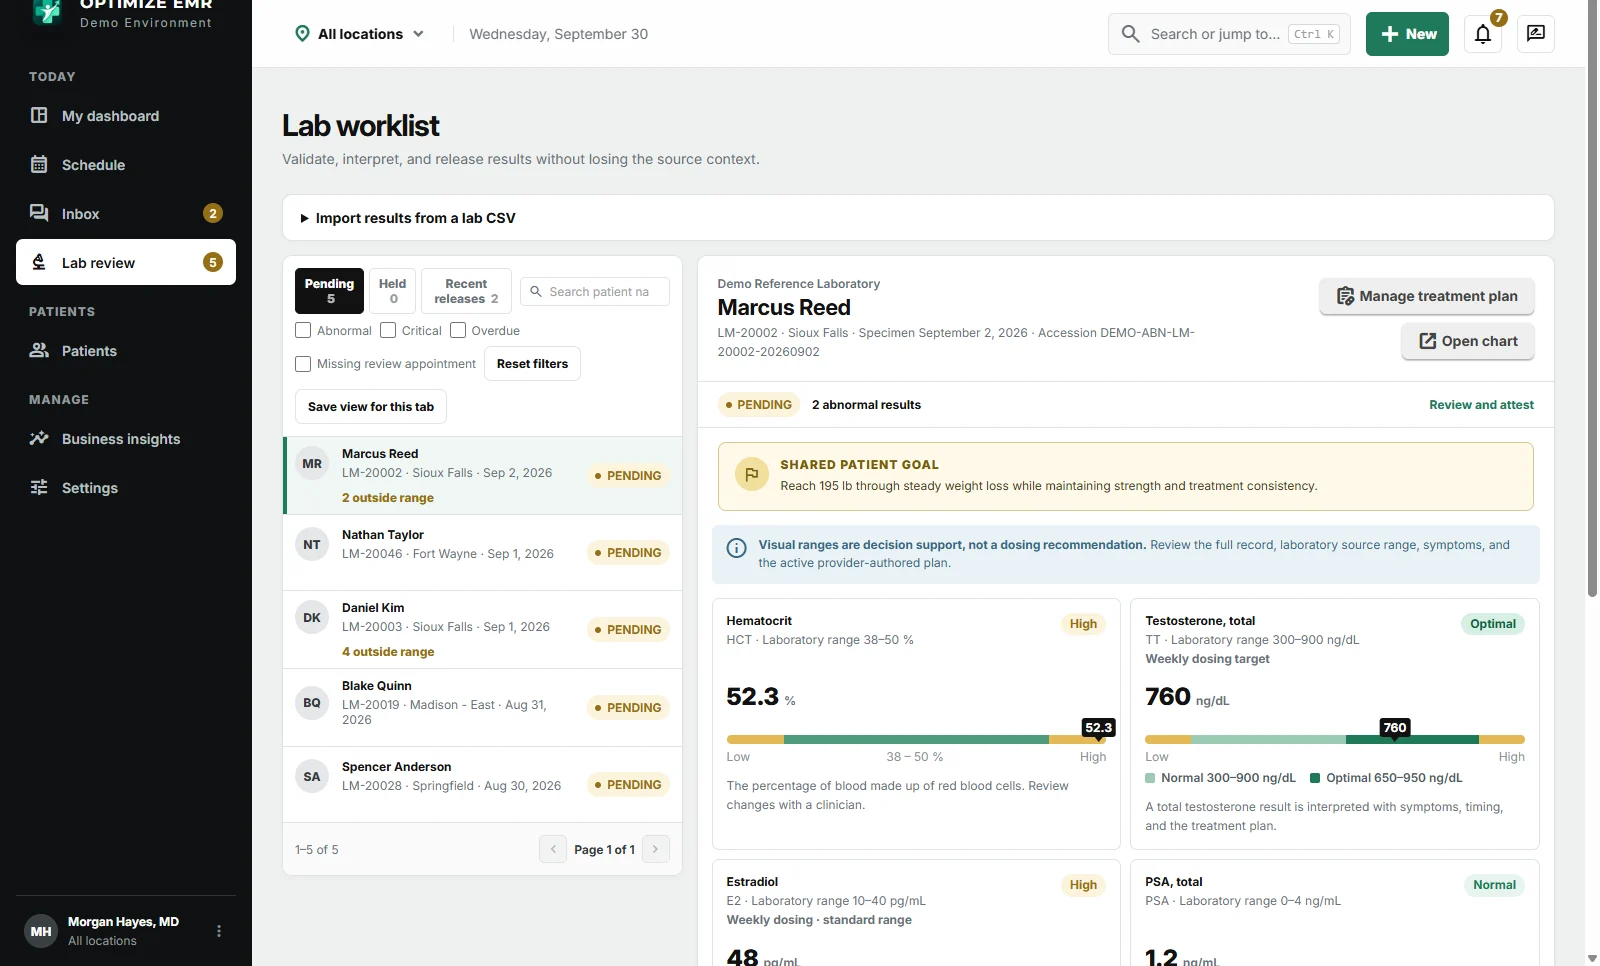Tick the Overdue filter checkbox
The width and height of the screenshot is (1600, 966).
(x=458, y=330)
